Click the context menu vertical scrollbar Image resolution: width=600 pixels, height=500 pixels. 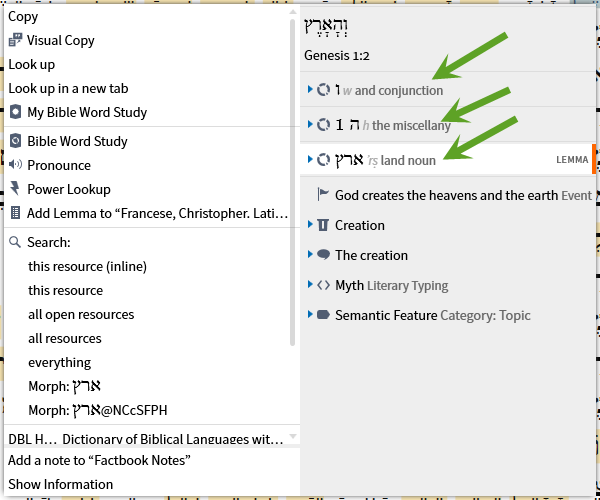pyautogui.click(x=293, y=182)
